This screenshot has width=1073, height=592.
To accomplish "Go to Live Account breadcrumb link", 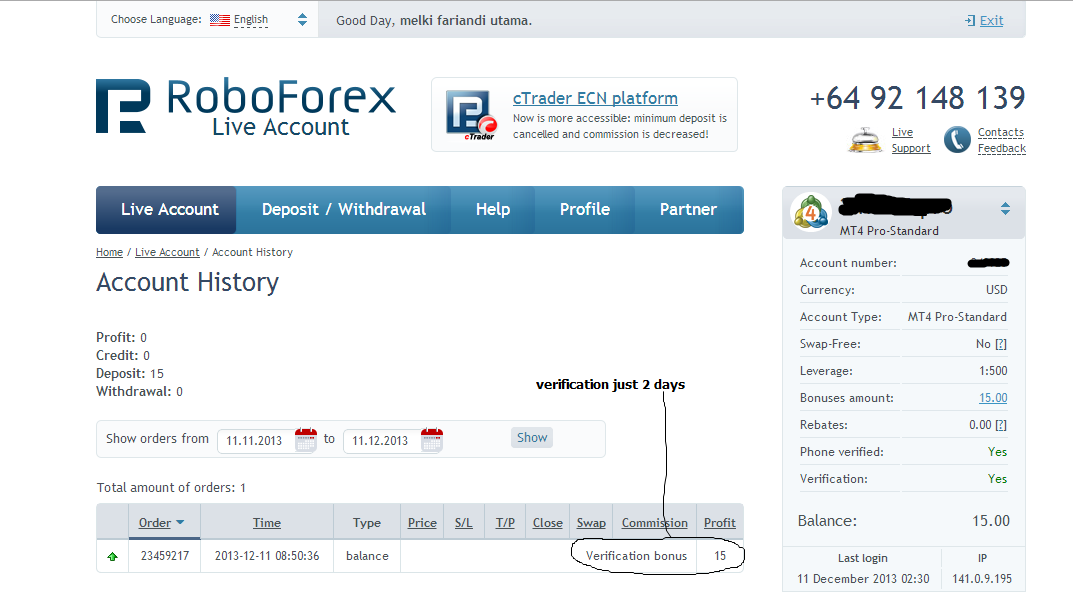I will pos(167,252).
